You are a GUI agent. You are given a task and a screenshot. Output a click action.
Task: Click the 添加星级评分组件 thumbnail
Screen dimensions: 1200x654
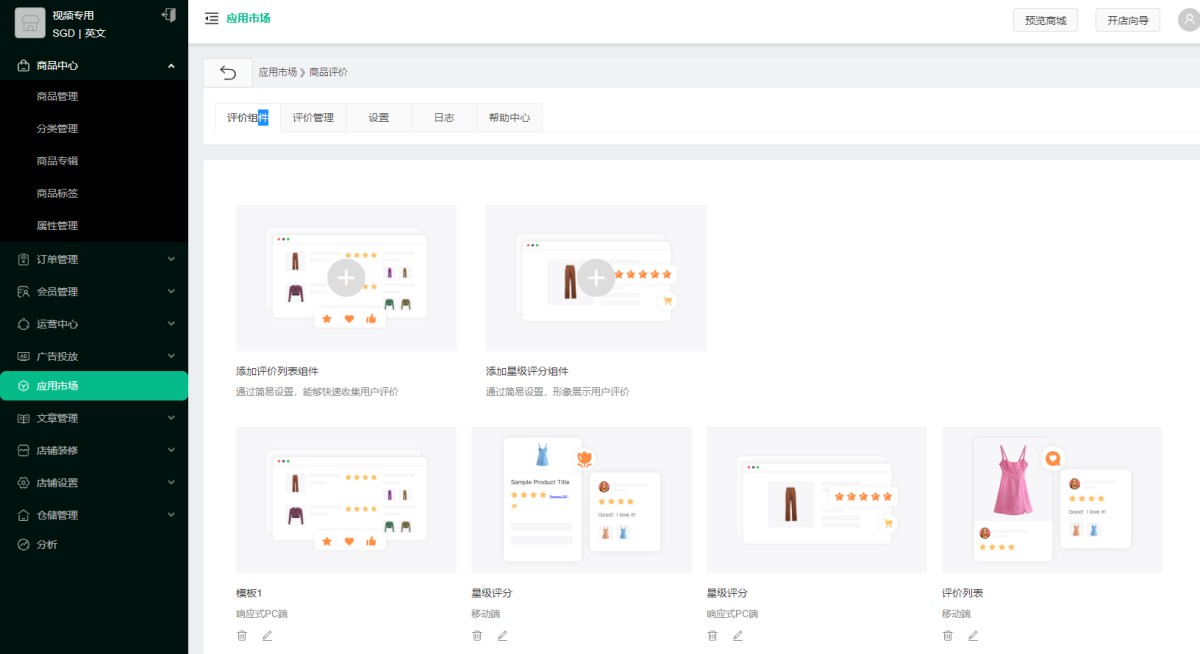[596, 277]
